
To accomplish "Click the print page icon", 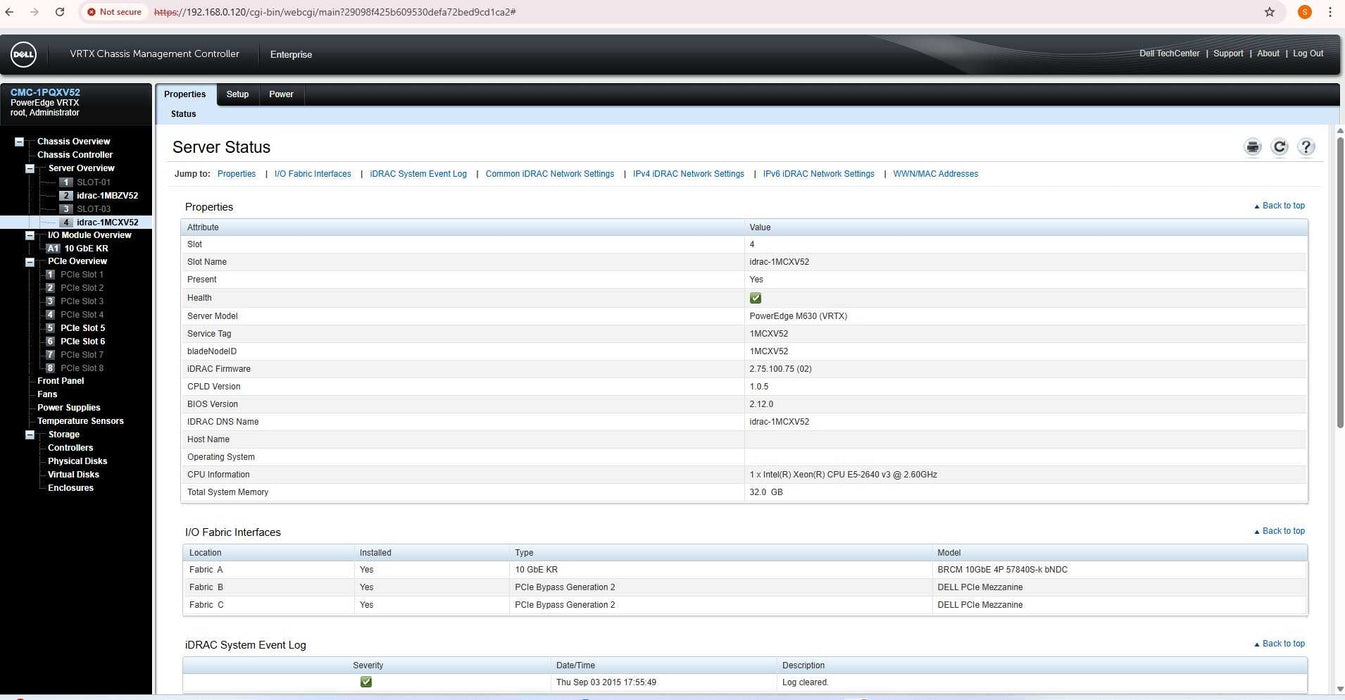I will point(1252,147).
